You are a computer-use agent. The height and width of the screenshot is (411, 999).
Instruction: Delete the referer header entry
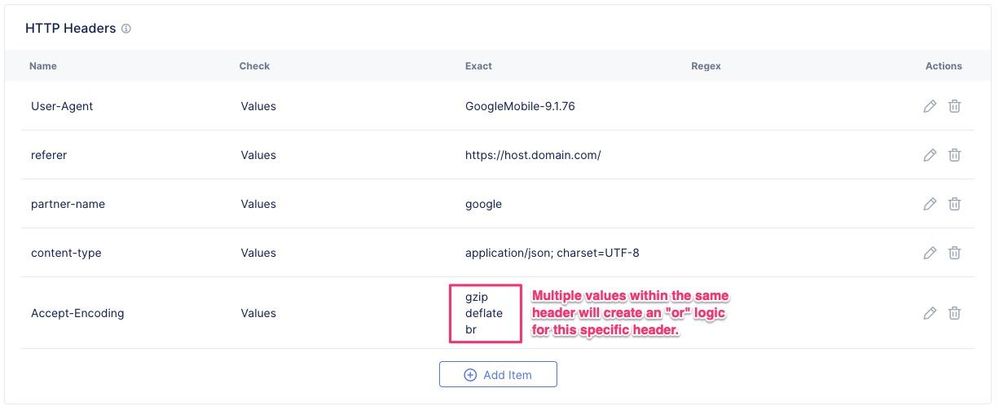pyautogui.click(x=954, y=155)
